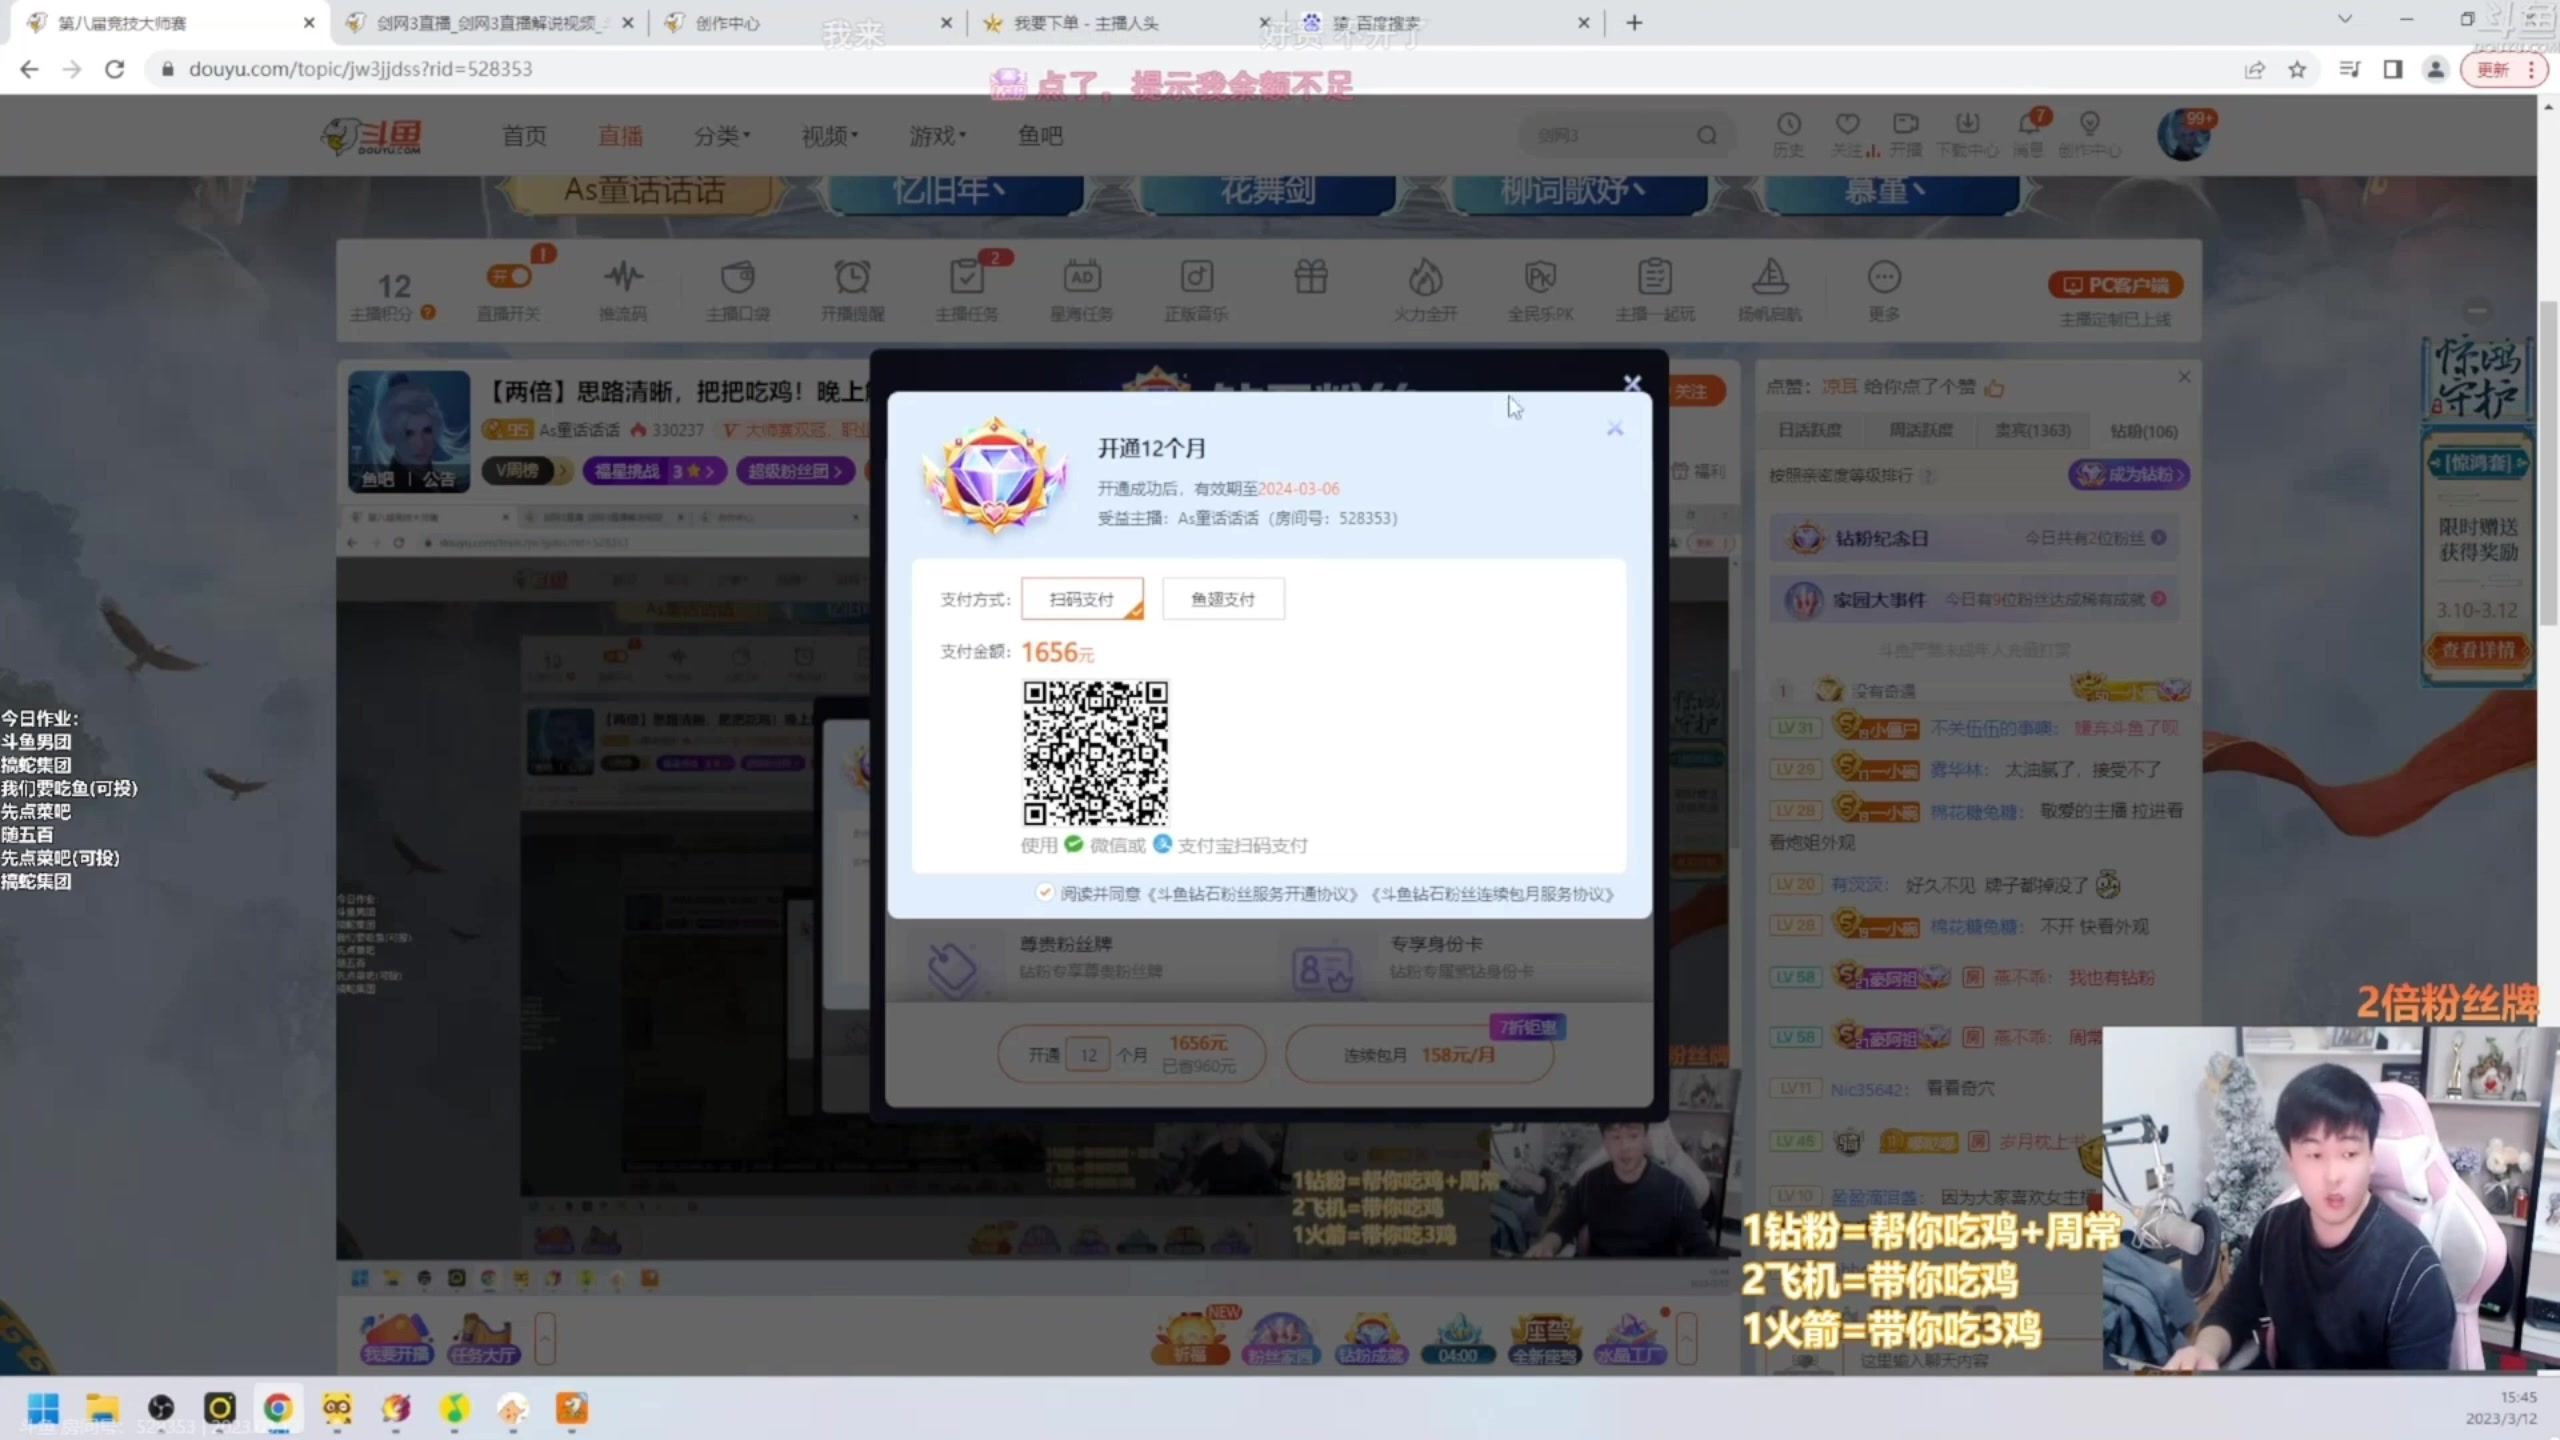This screenshot has height=1440, width=2560.
Task: Click the Douyu site search field
Action: [1607, 135]
